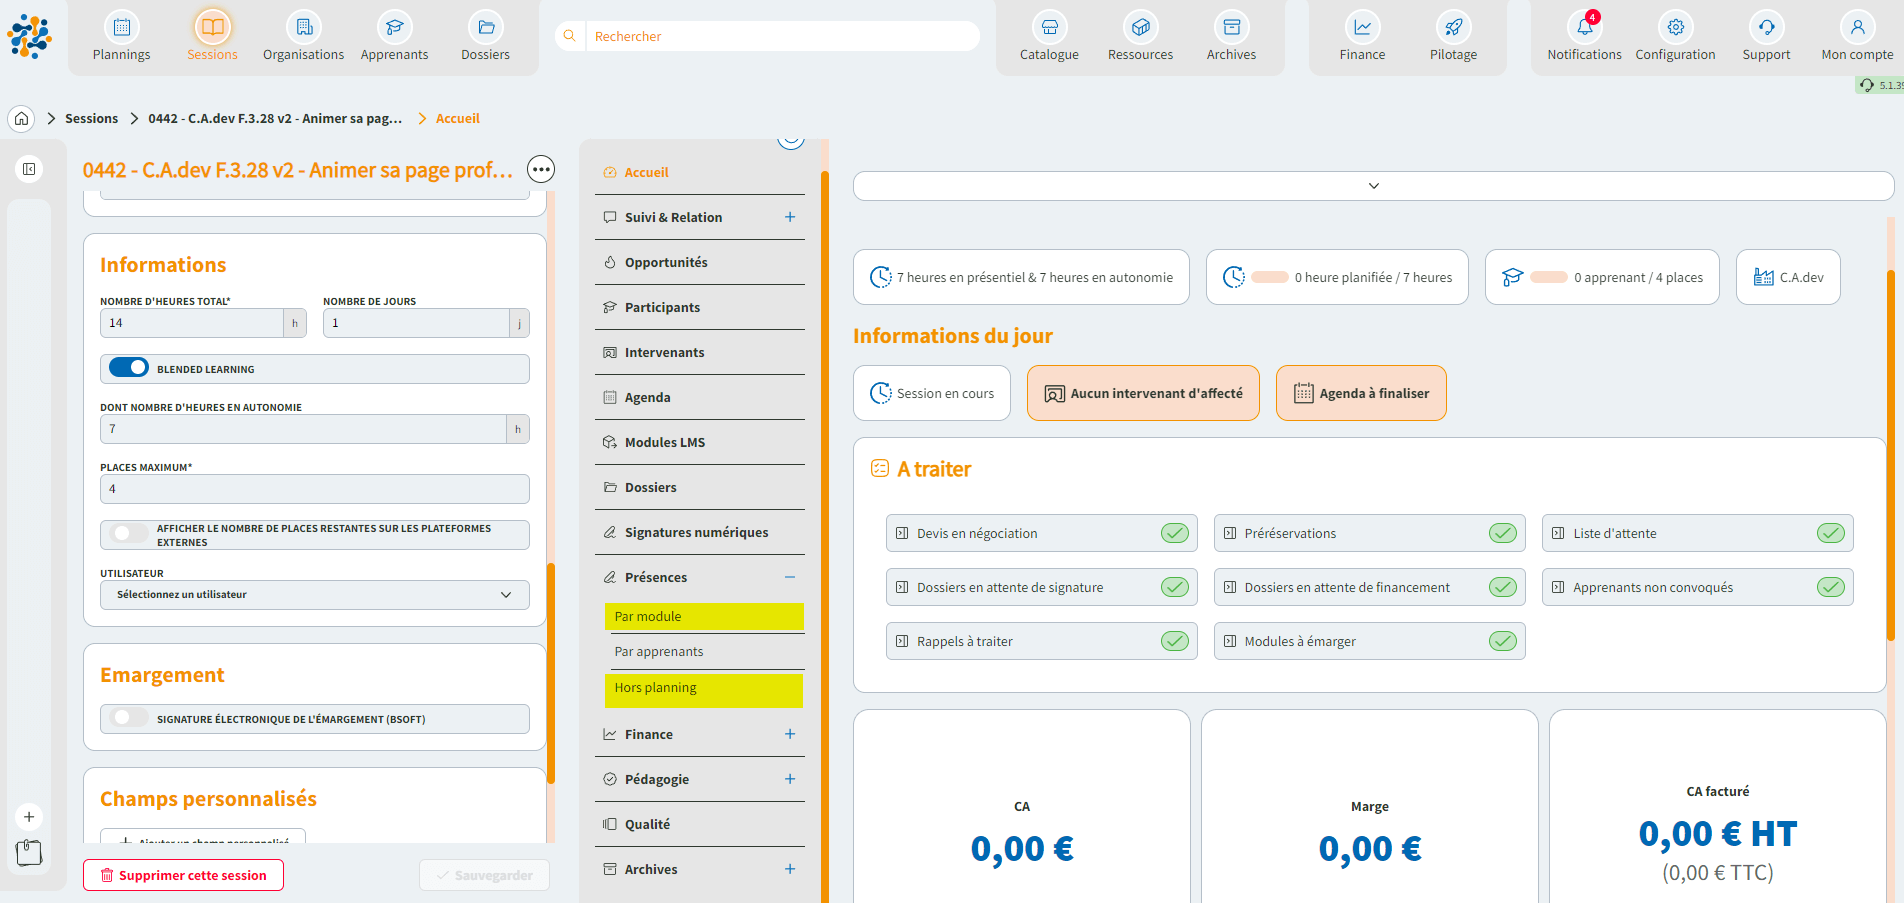Open the Participants menu item
Screen dimensions: 1904x903
(662, 307)
